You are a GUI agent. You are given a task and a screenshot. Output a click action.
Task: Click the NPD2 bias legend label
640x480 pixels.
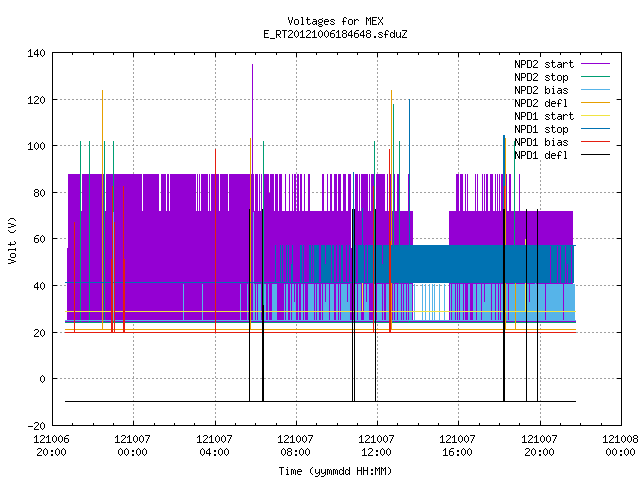coord(541,90)
